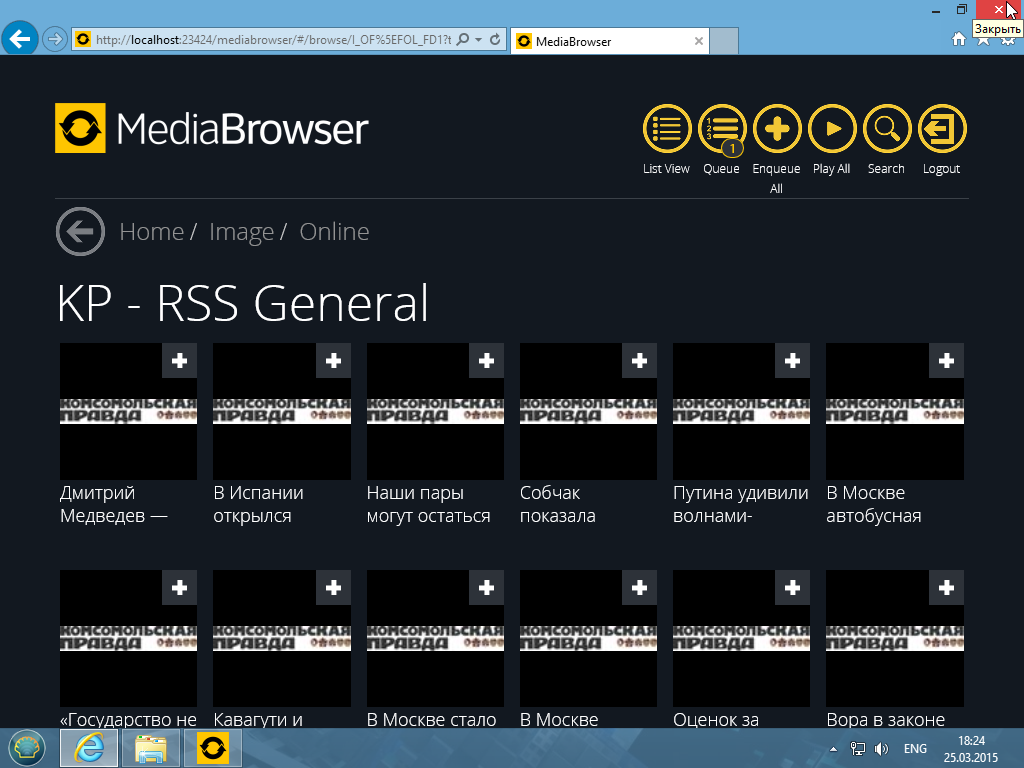Go to Home breadcrumb

coord(151,232)
